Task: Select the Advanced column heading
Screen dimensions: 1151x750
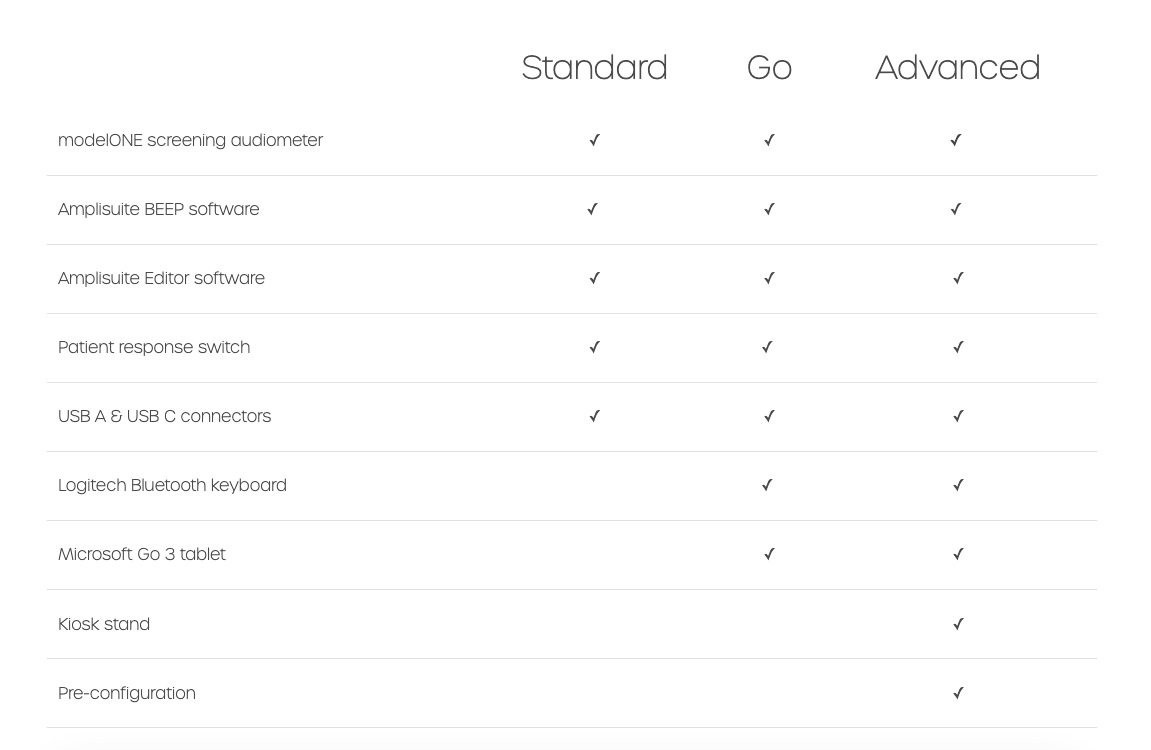Action: (x=957, y=68)
